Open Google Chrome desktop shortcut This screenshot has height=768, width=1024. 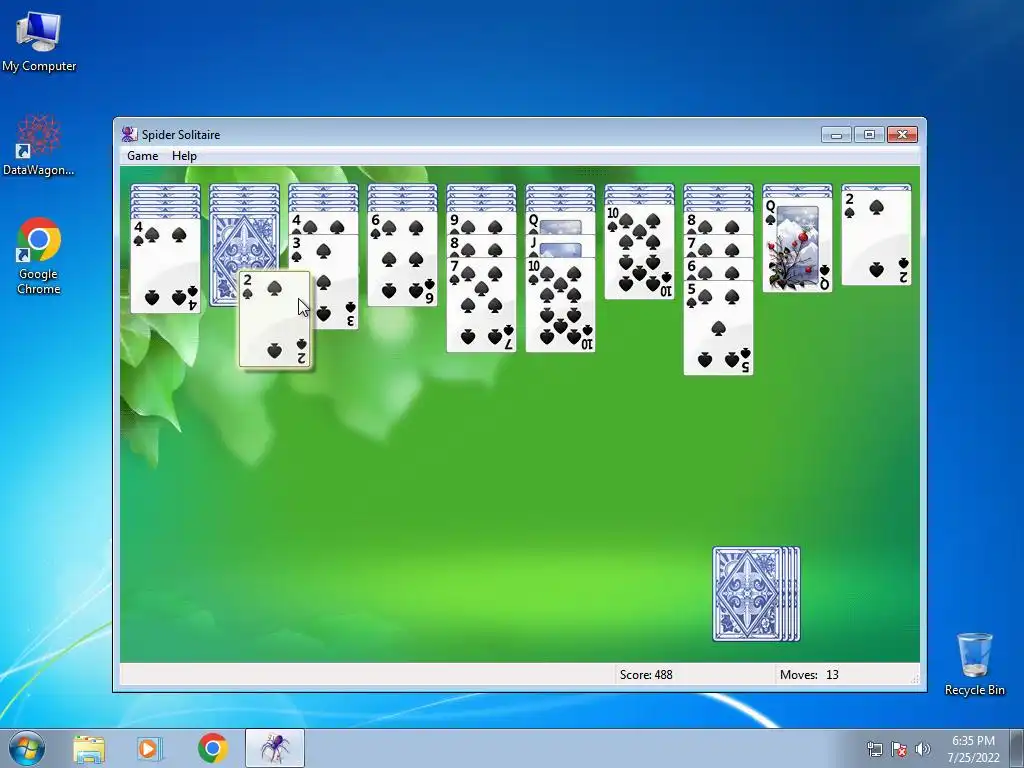(39, 256)
